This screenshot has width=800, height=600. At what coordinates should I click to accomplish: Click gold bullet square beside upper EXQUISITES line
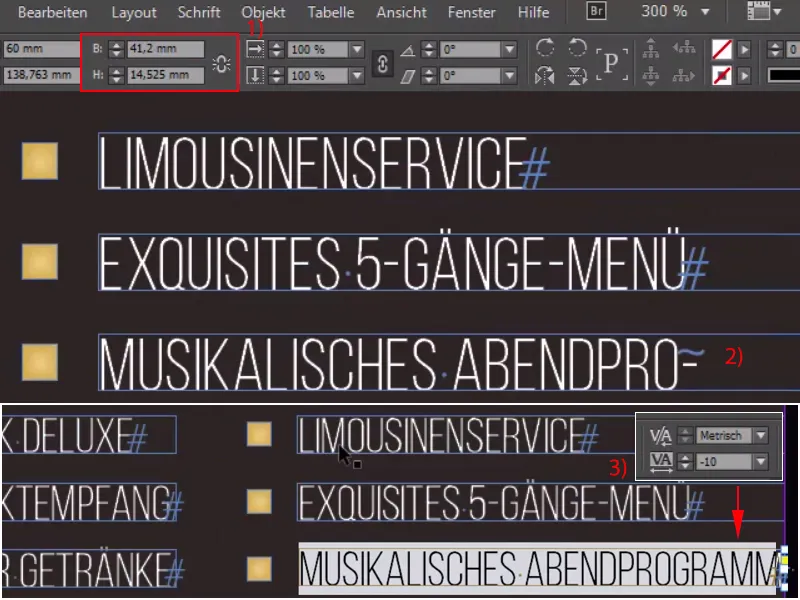40,262
